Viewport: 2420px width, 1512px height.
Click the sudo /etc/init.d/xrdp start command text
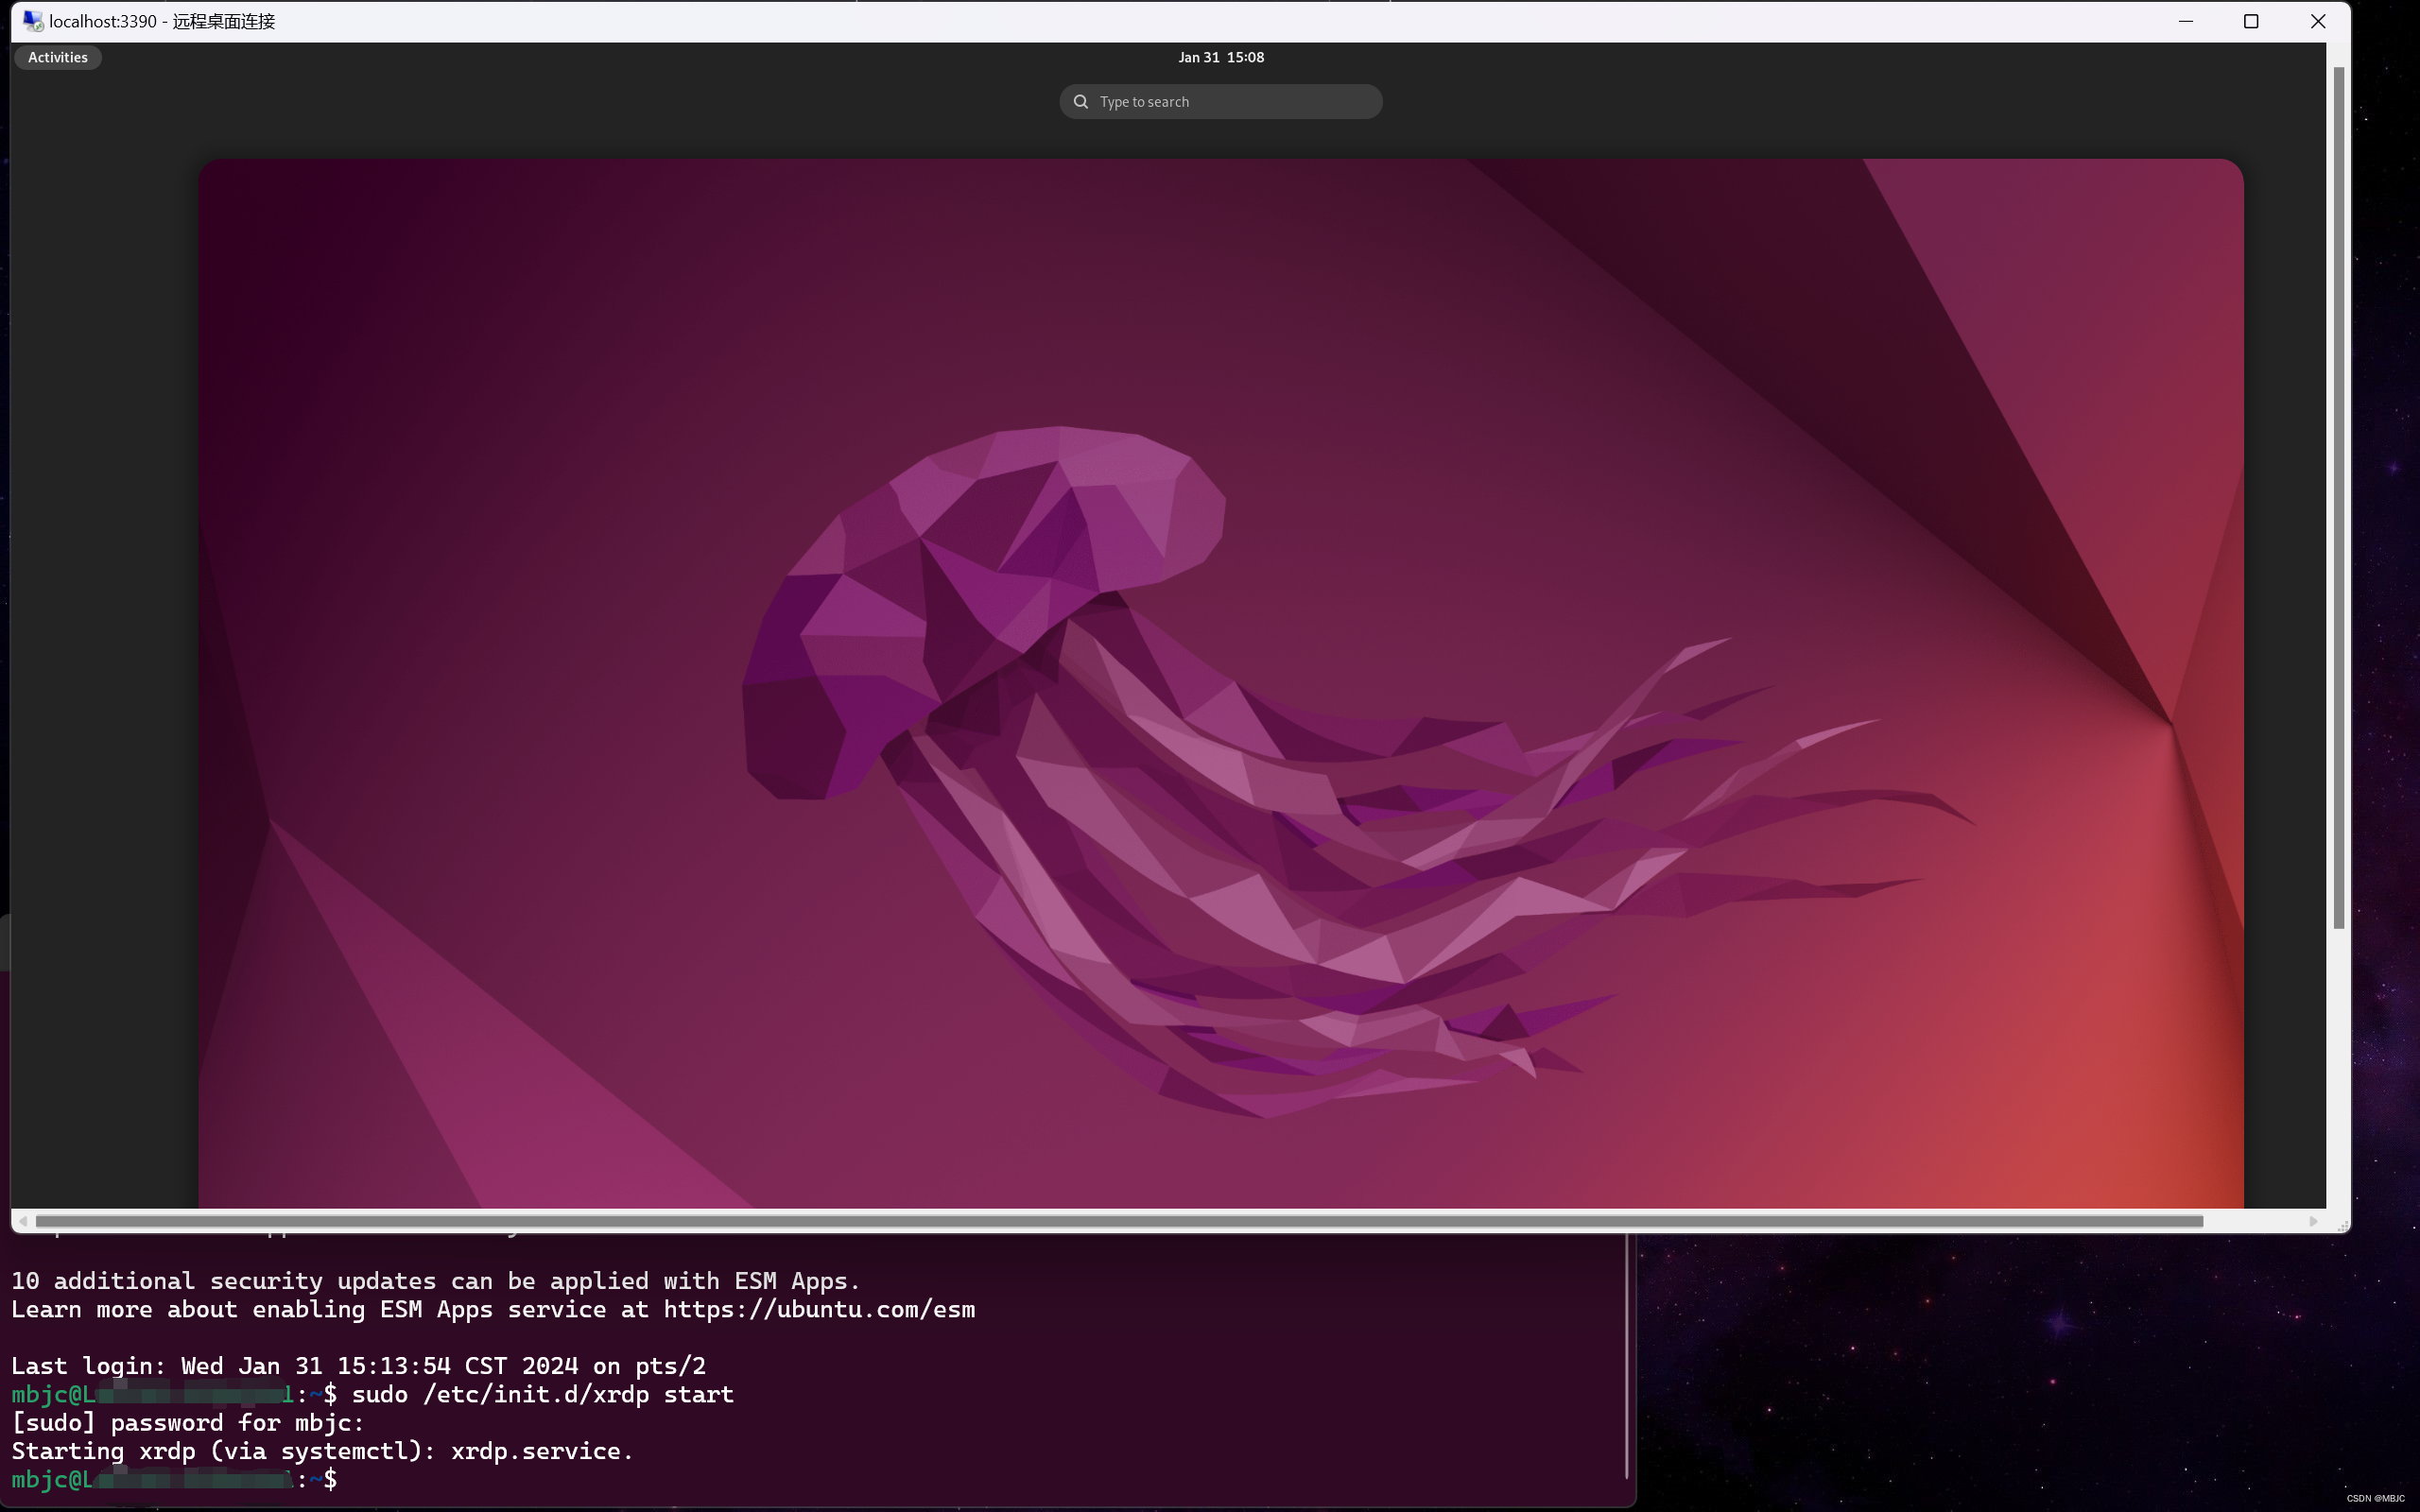[x=542, y=1394]
